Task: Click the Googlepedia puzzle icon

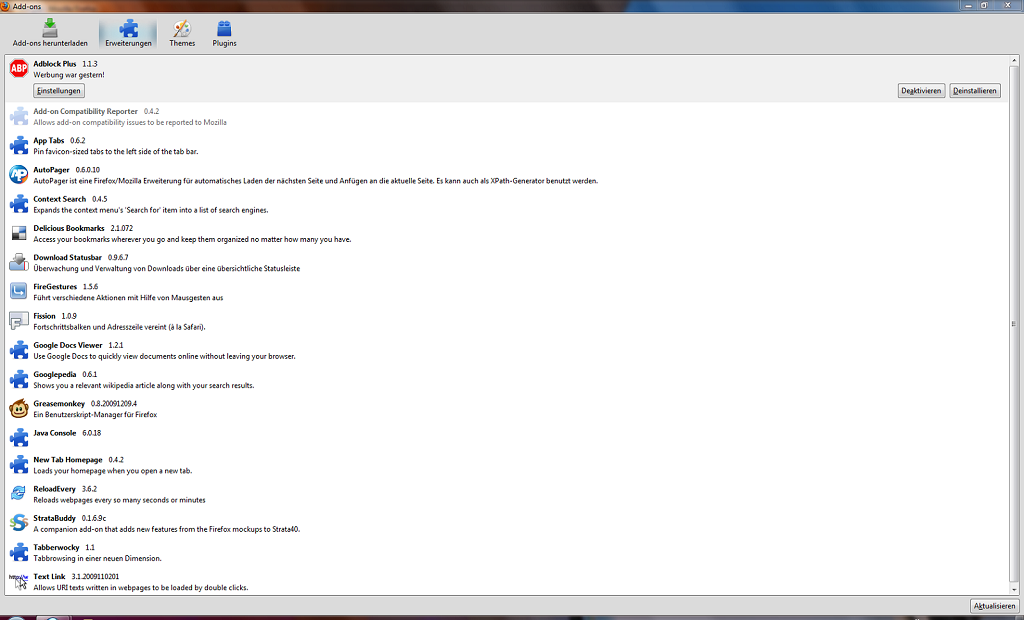Action: pos(19,379)
